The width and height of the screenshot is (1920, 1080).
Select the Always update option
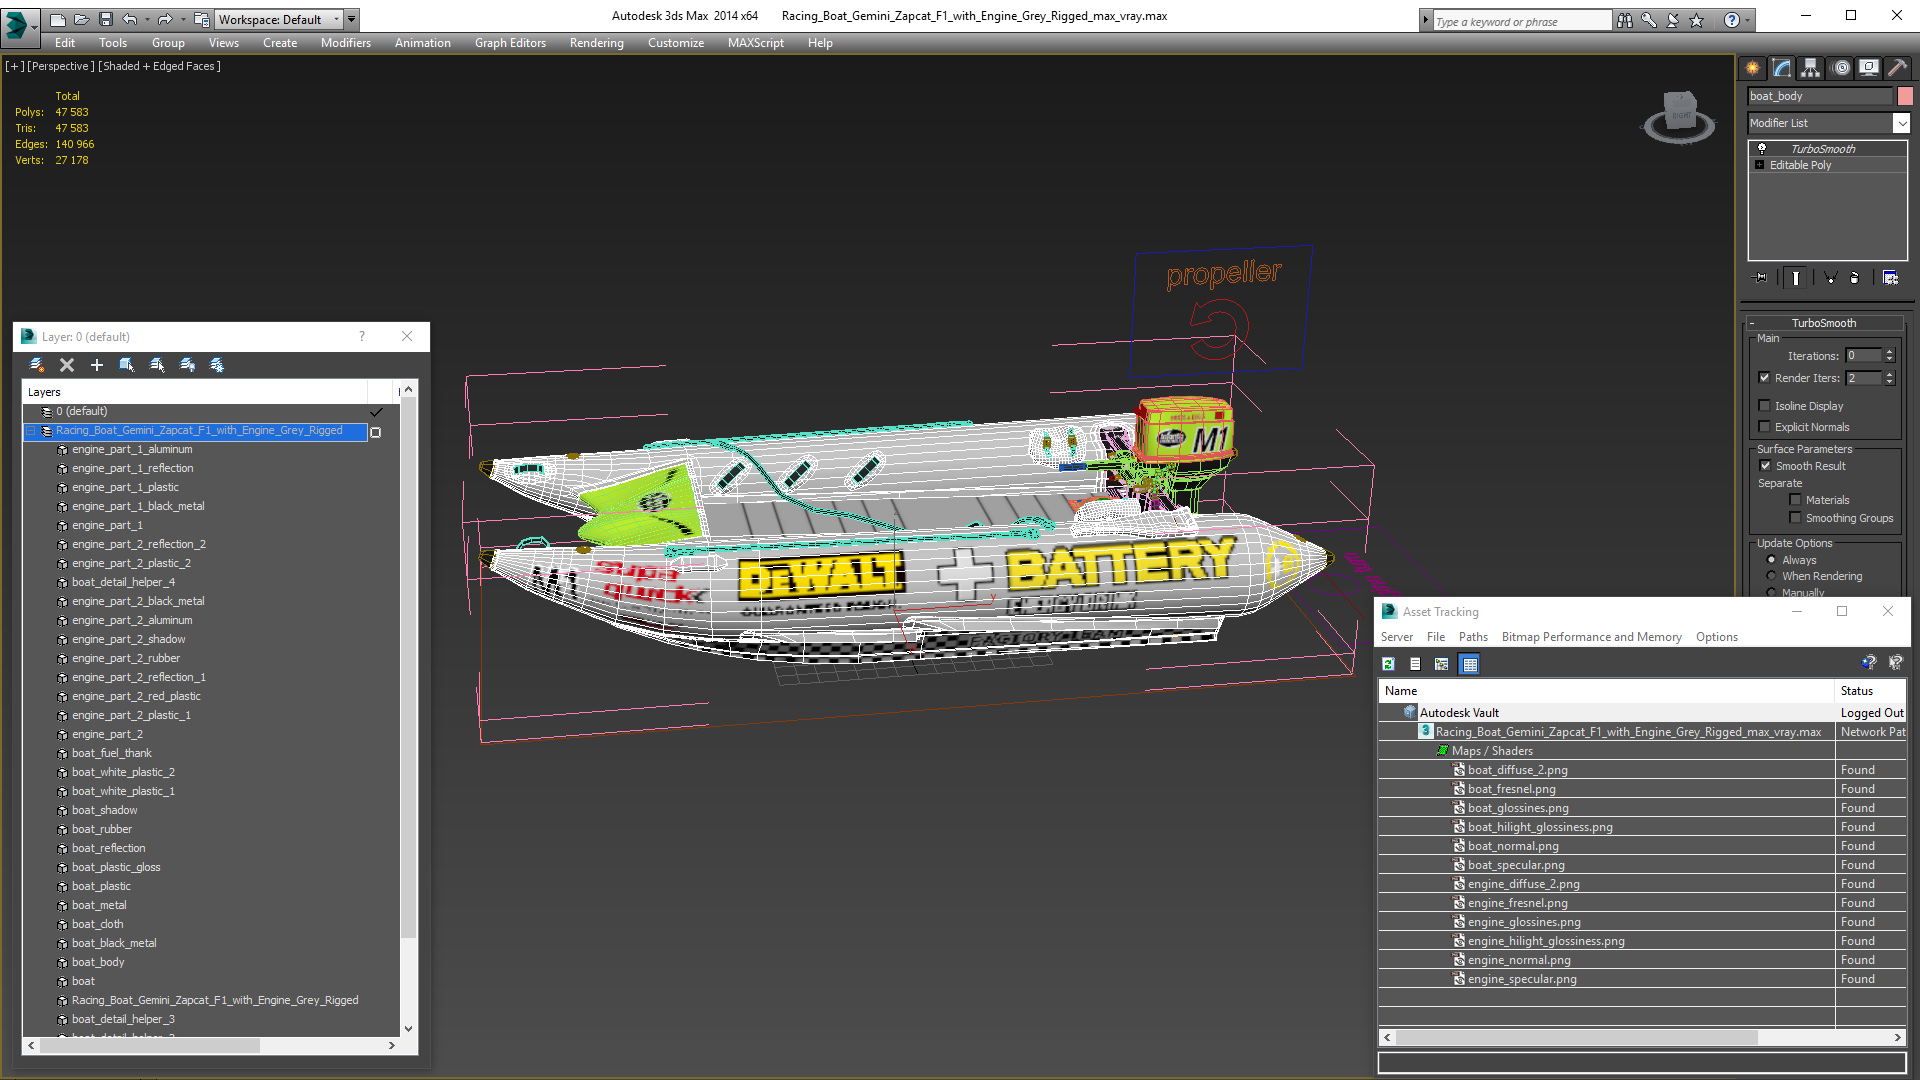coord(1771,560)
